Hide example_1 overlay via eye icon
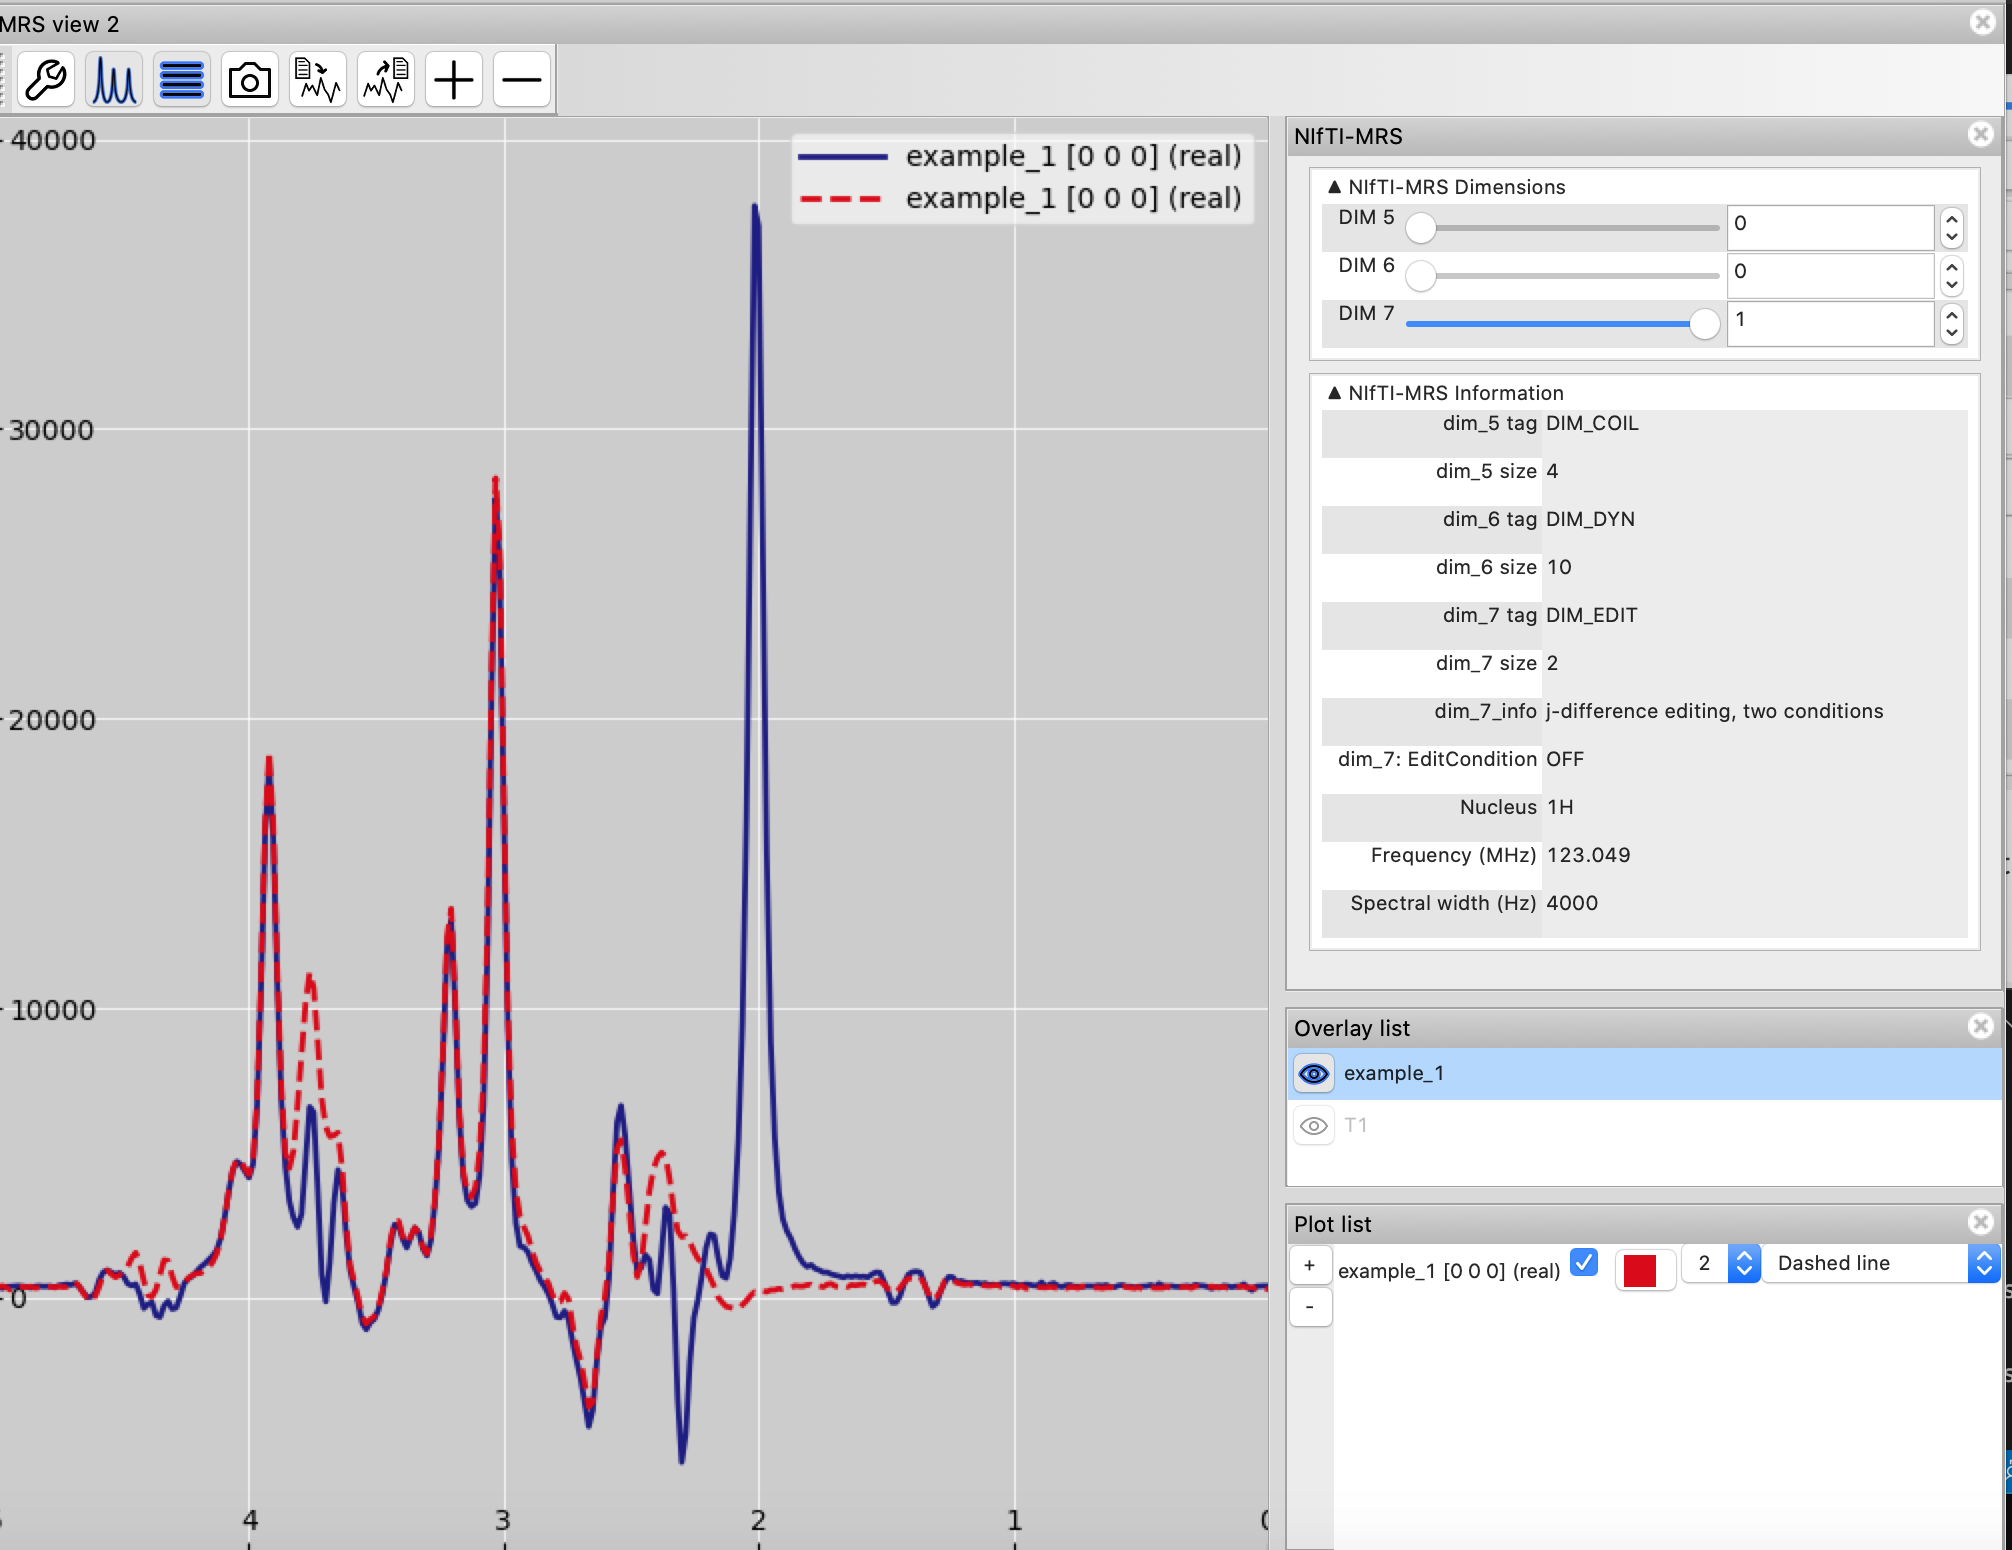 pyautogui.click(x=1313, y=1074)
